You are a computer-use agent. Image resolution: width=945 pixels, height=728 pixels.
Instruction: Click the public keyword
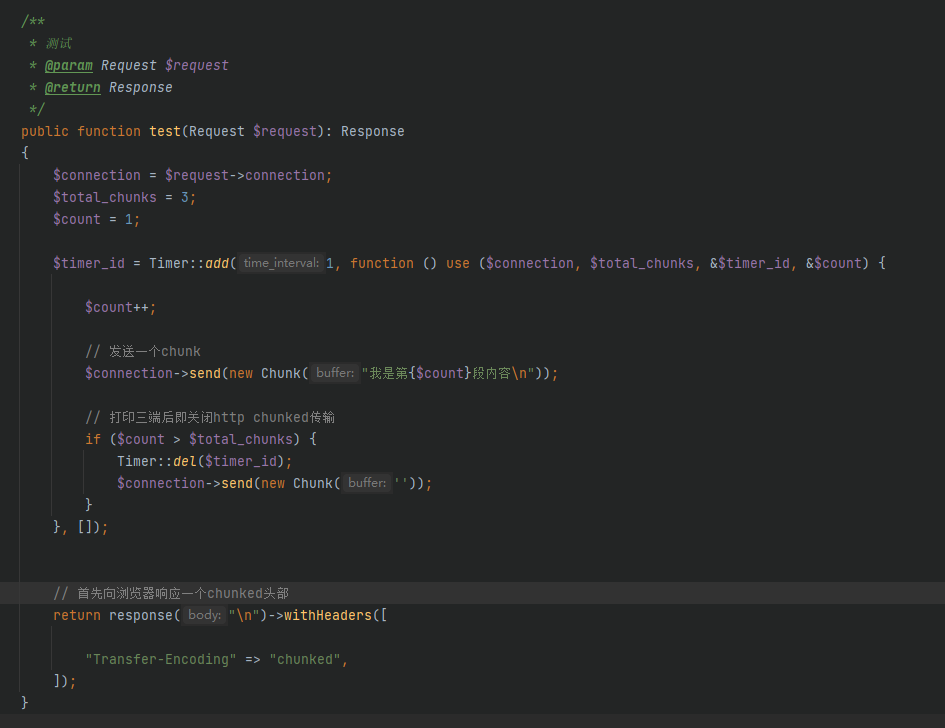[x=45, y=131]
